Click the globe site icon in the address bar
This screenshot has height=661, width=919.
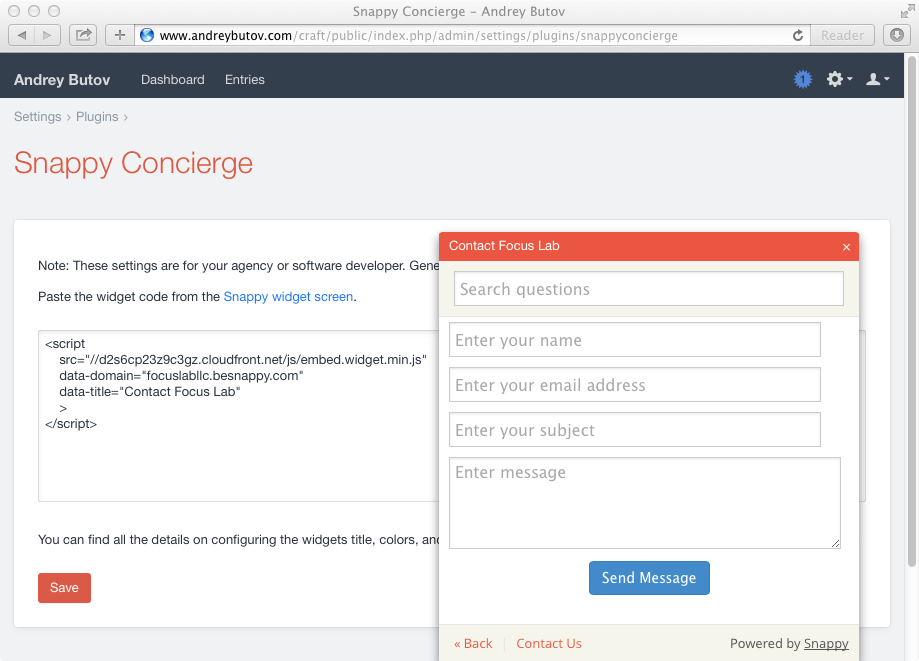[147, 35]
